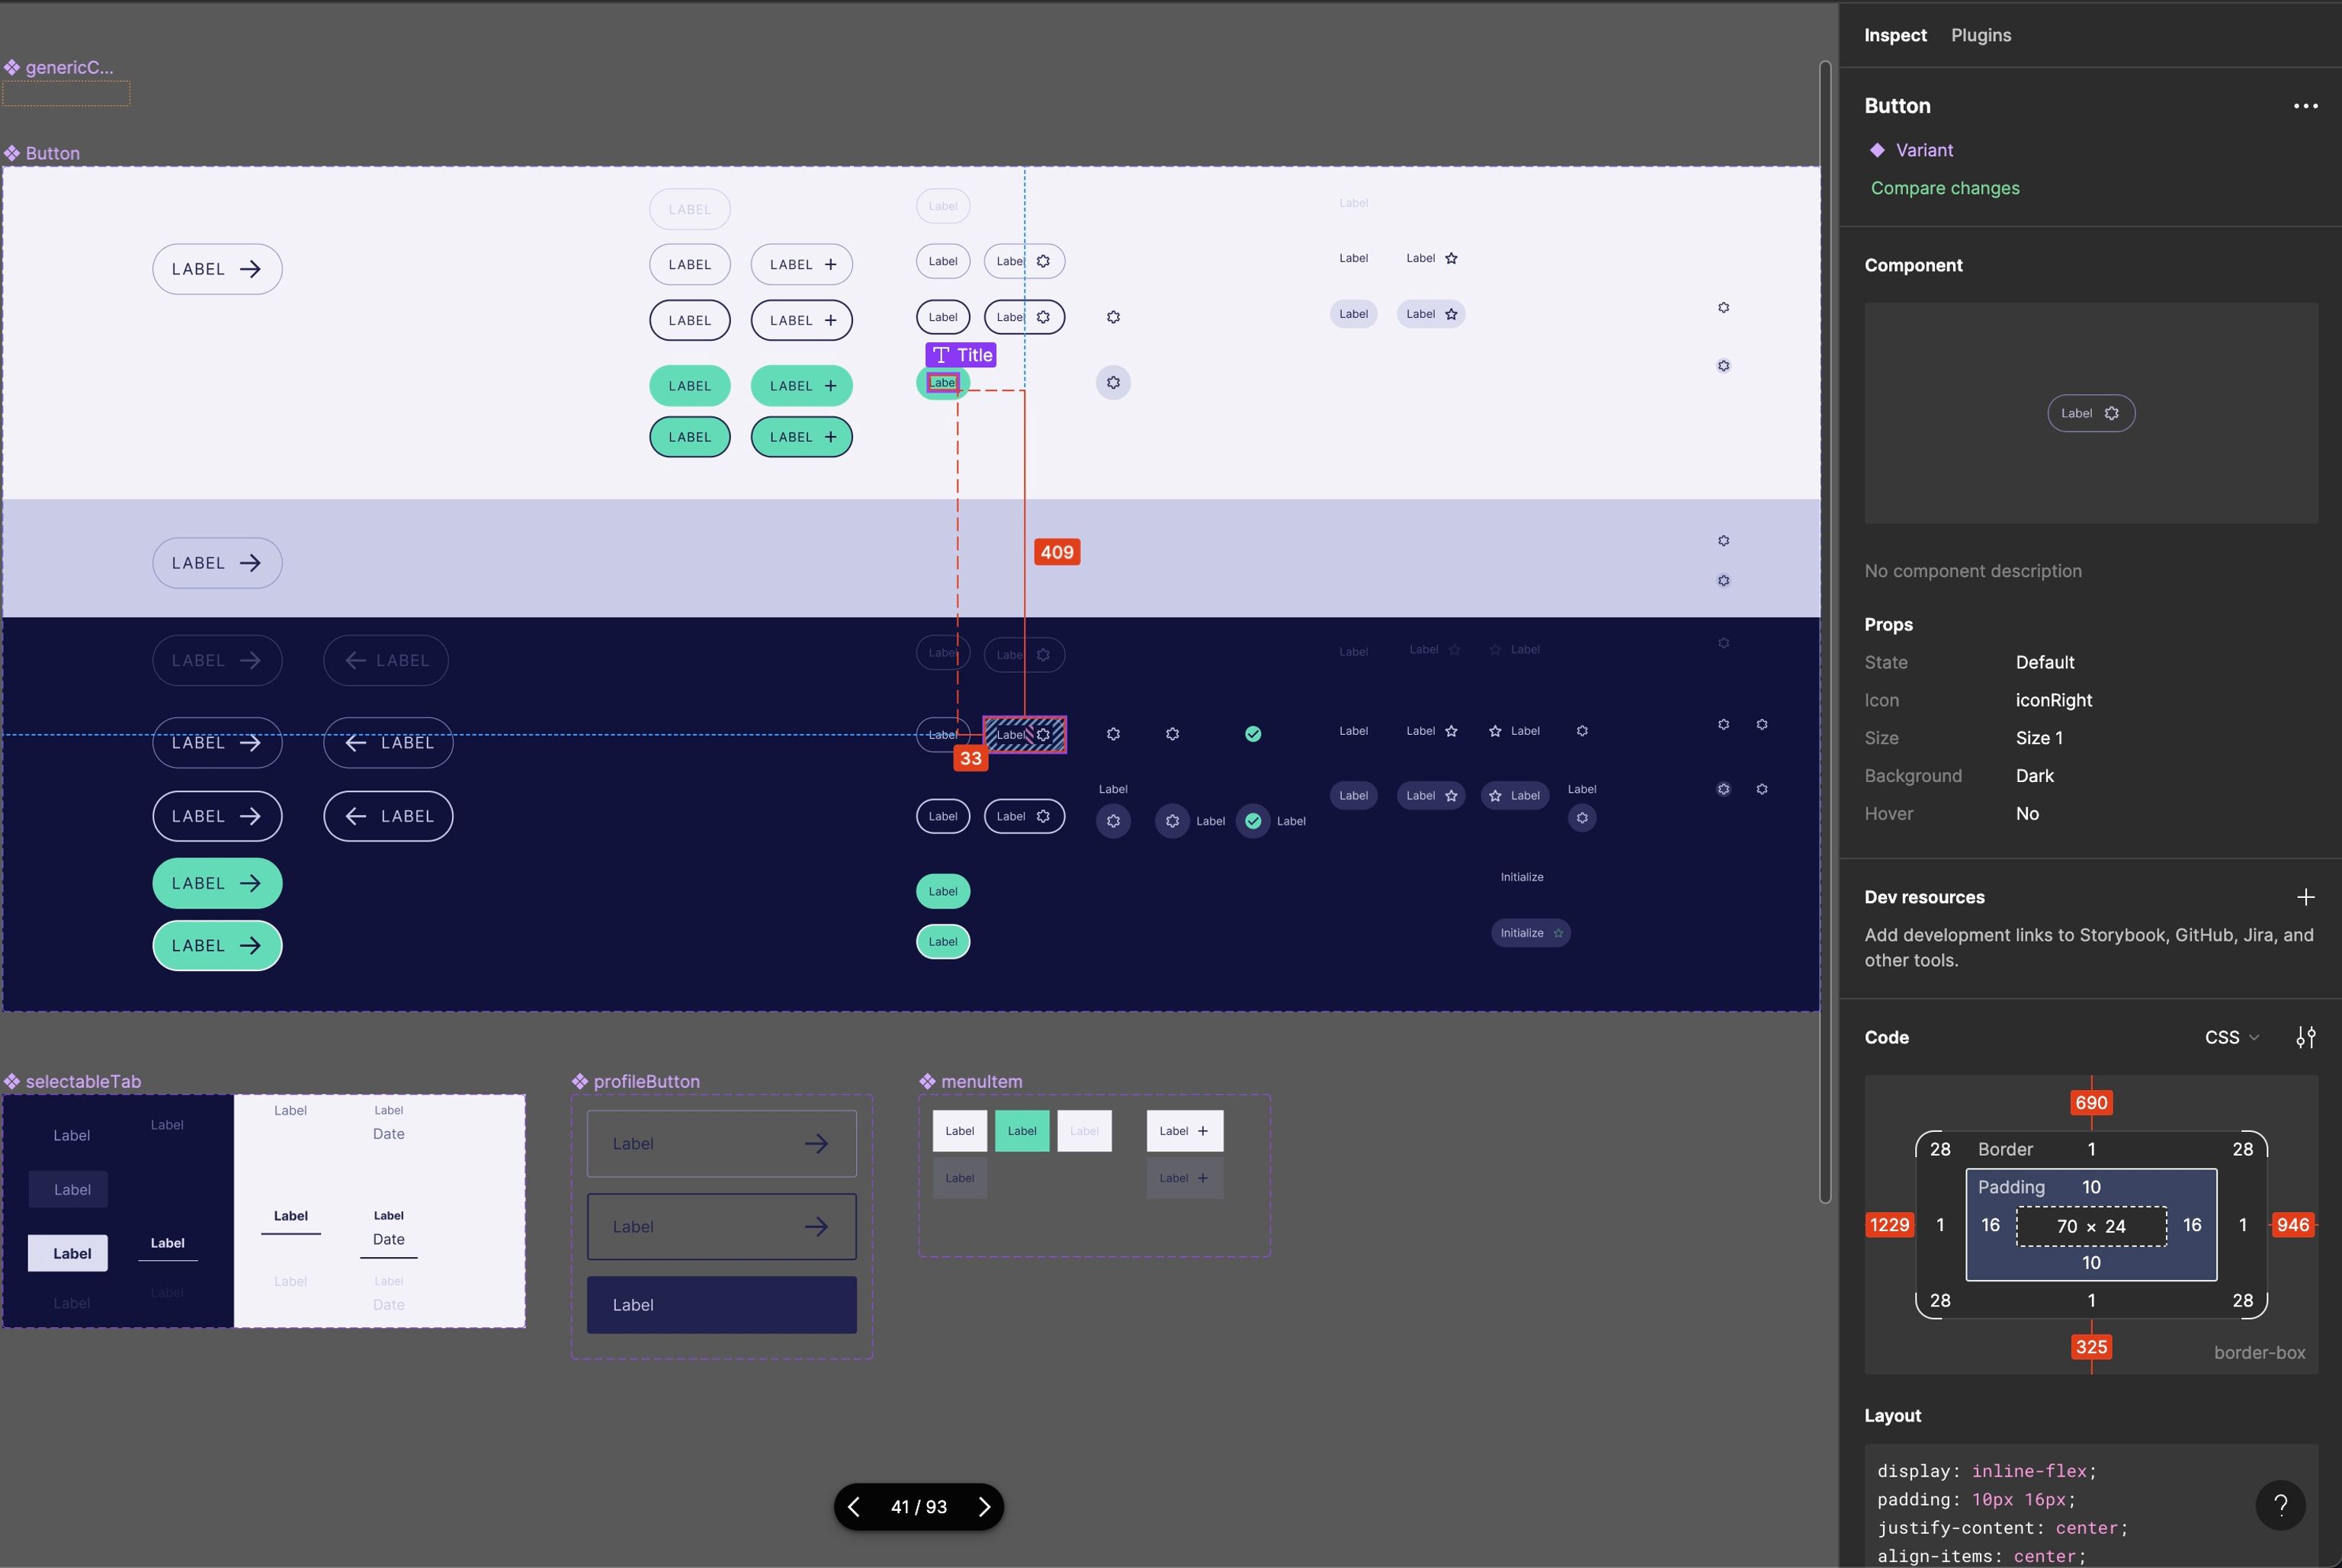This screenshot has height=1568, width=2342.
Task: Select the Inspect tab
Action: pos(1895,35)
